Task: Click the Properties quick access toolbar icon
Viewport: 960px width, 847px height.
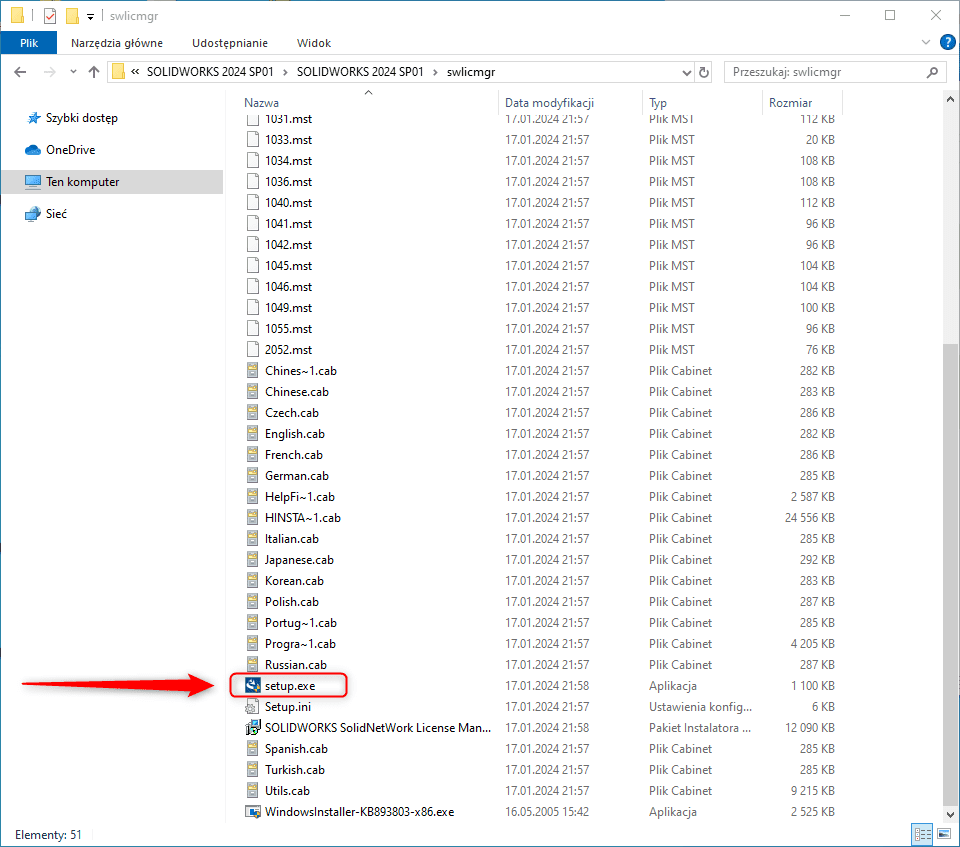Action: pos(50,16)
